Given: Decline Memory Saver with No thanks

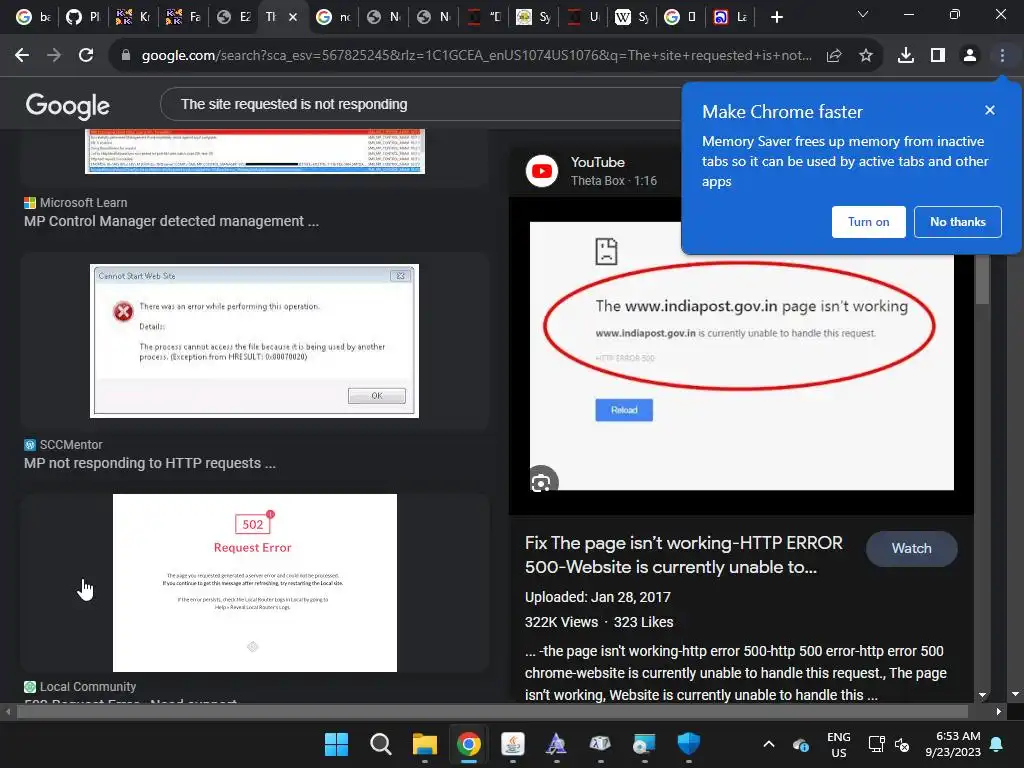Looking at the screenshot, I should [x=957, y=222].
